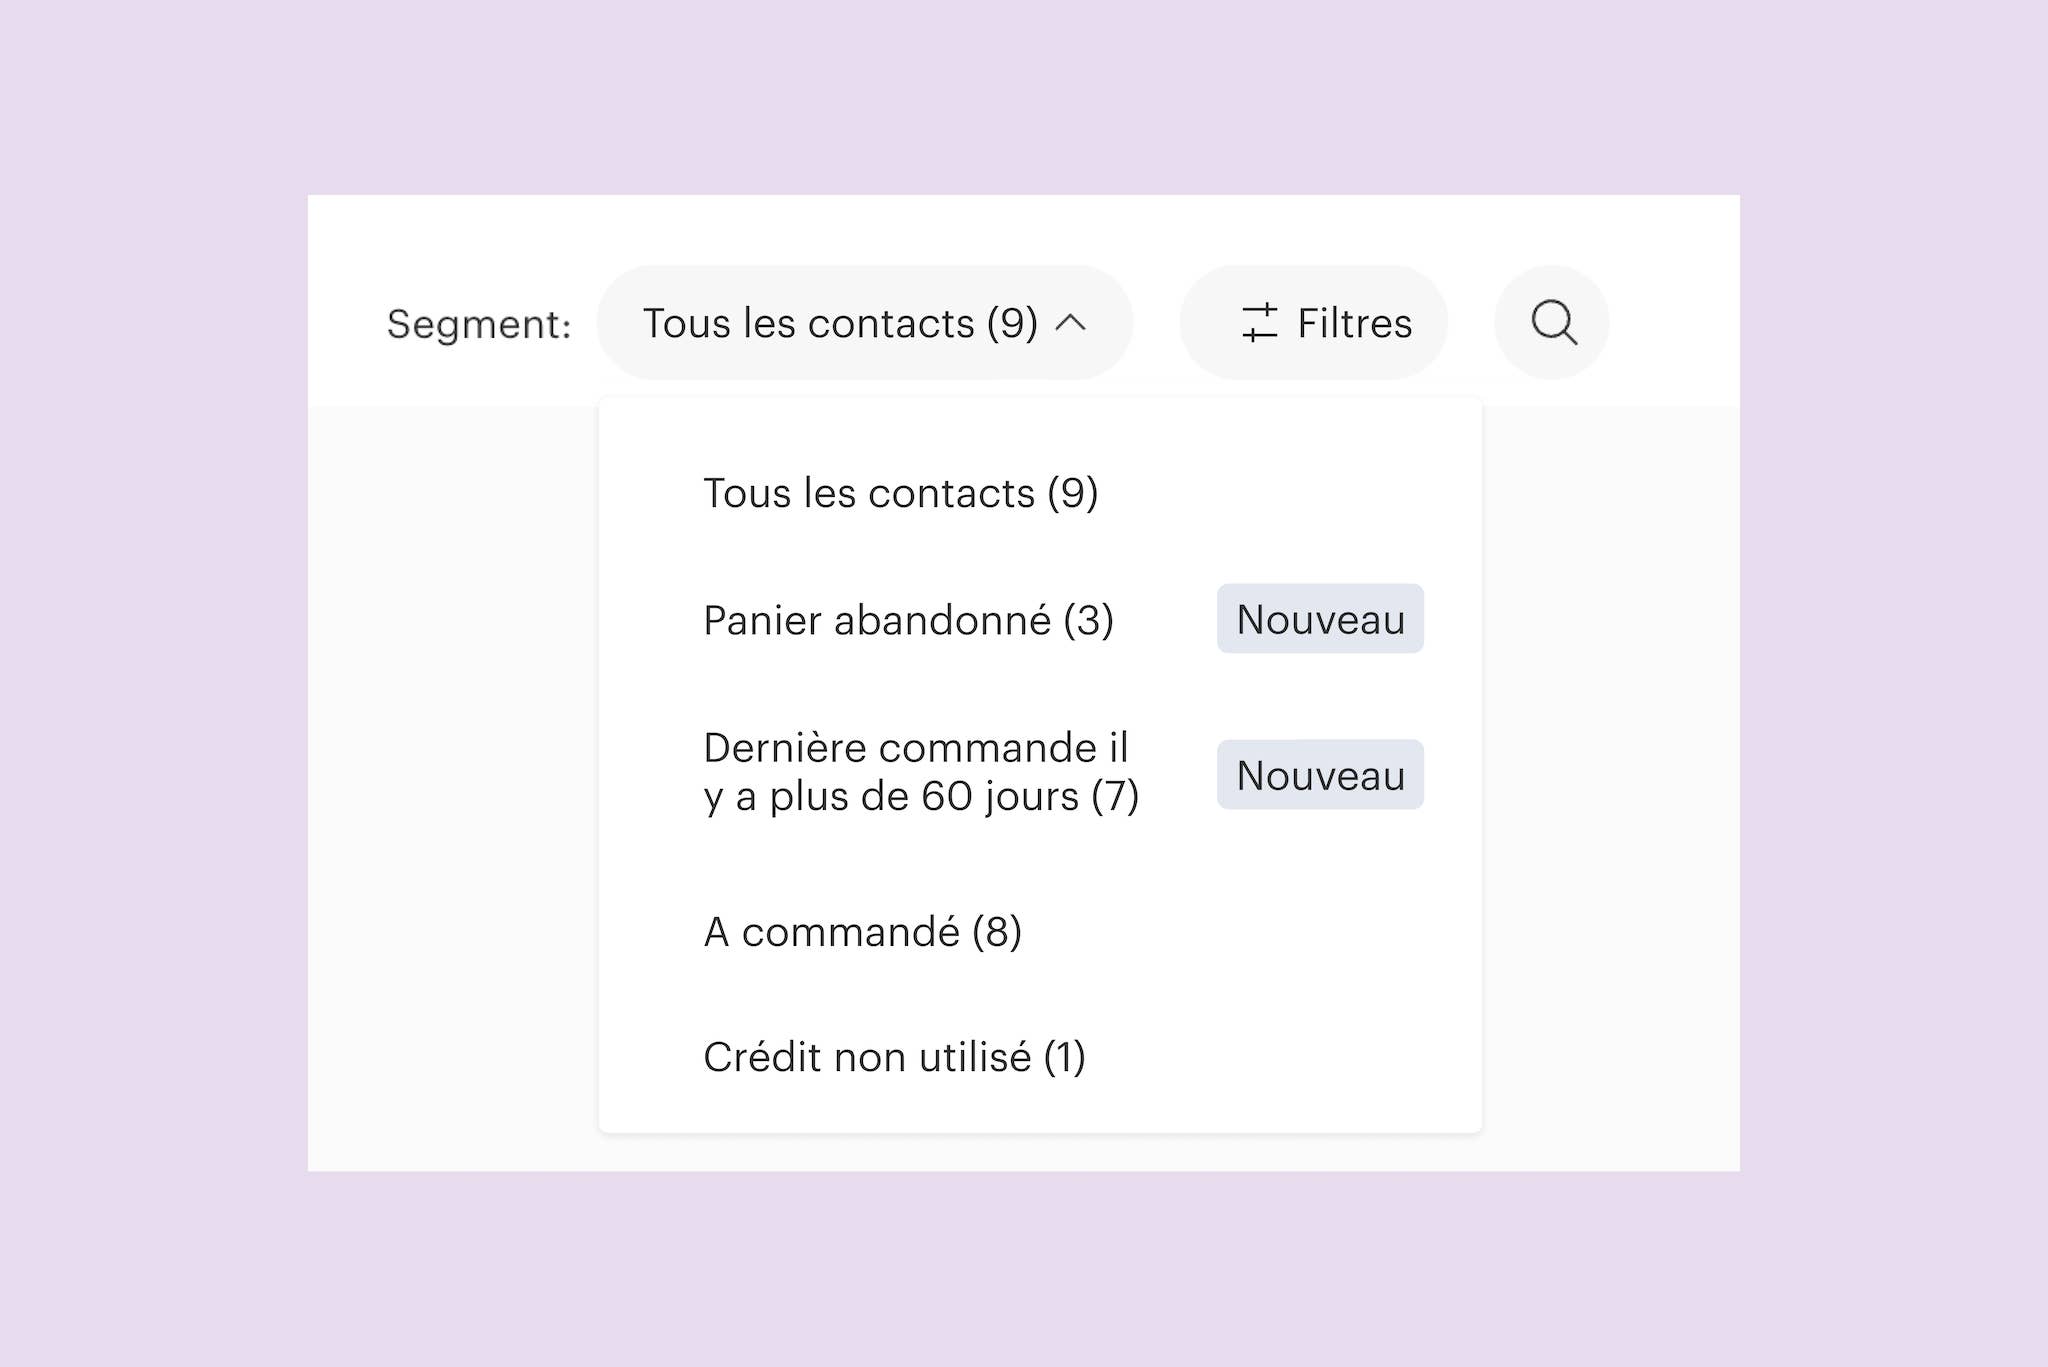This screenshot has height=1367, width=2048.
Task: Click the grey area right of the dropdown list
Action: click(x=1610, y=780)
